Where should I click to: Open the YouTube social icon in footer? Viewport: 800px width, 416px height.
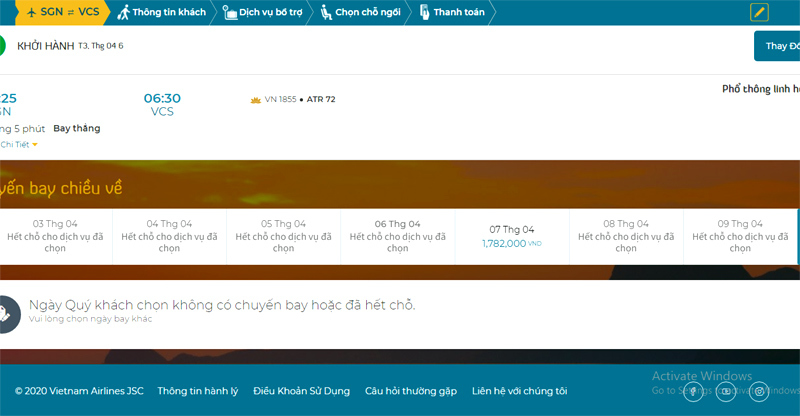tap(726, 391)
